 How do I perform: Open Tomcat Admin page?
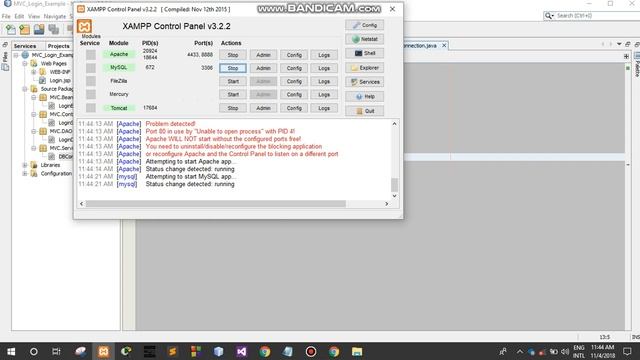263,108
